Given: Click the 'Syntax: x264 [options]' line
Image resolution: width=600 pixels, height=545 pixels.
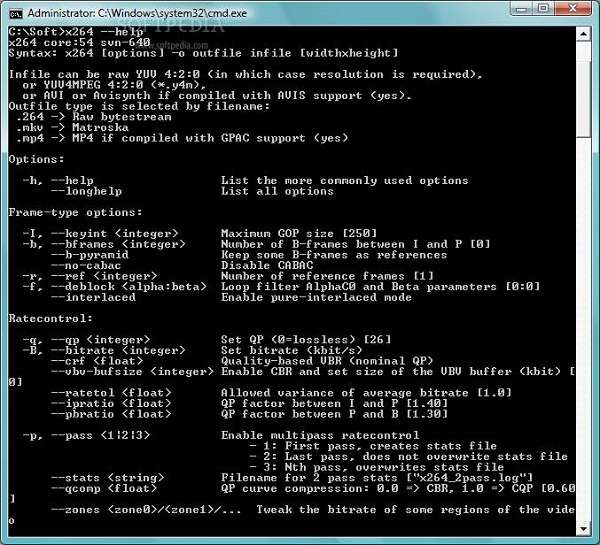Looking at the screenshot, I should pos(203,53).
